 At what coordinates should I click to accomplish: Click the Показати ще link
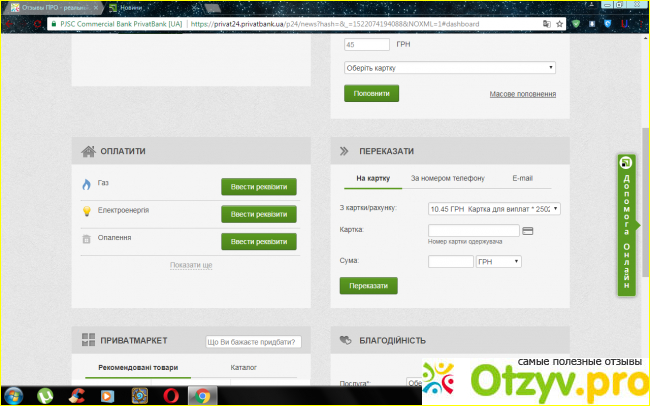click(x=191, y=265)
